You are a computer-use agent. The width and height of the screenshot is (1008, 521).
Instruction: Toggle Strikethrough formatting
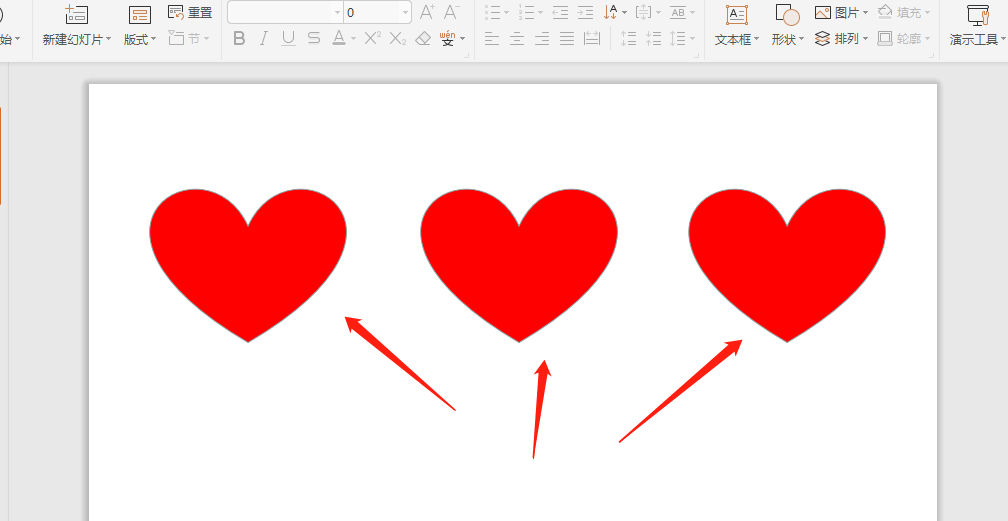[314, 39]
